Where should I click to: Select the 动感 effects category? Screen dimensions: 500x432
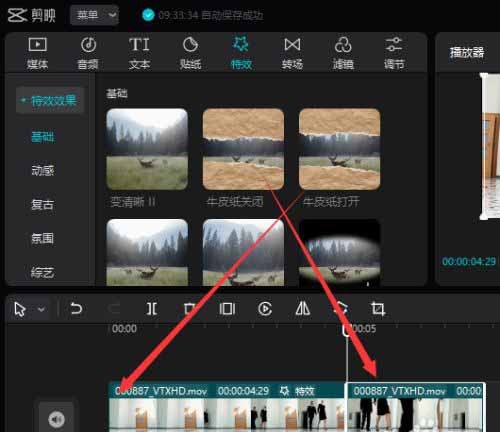click(43, 171)
